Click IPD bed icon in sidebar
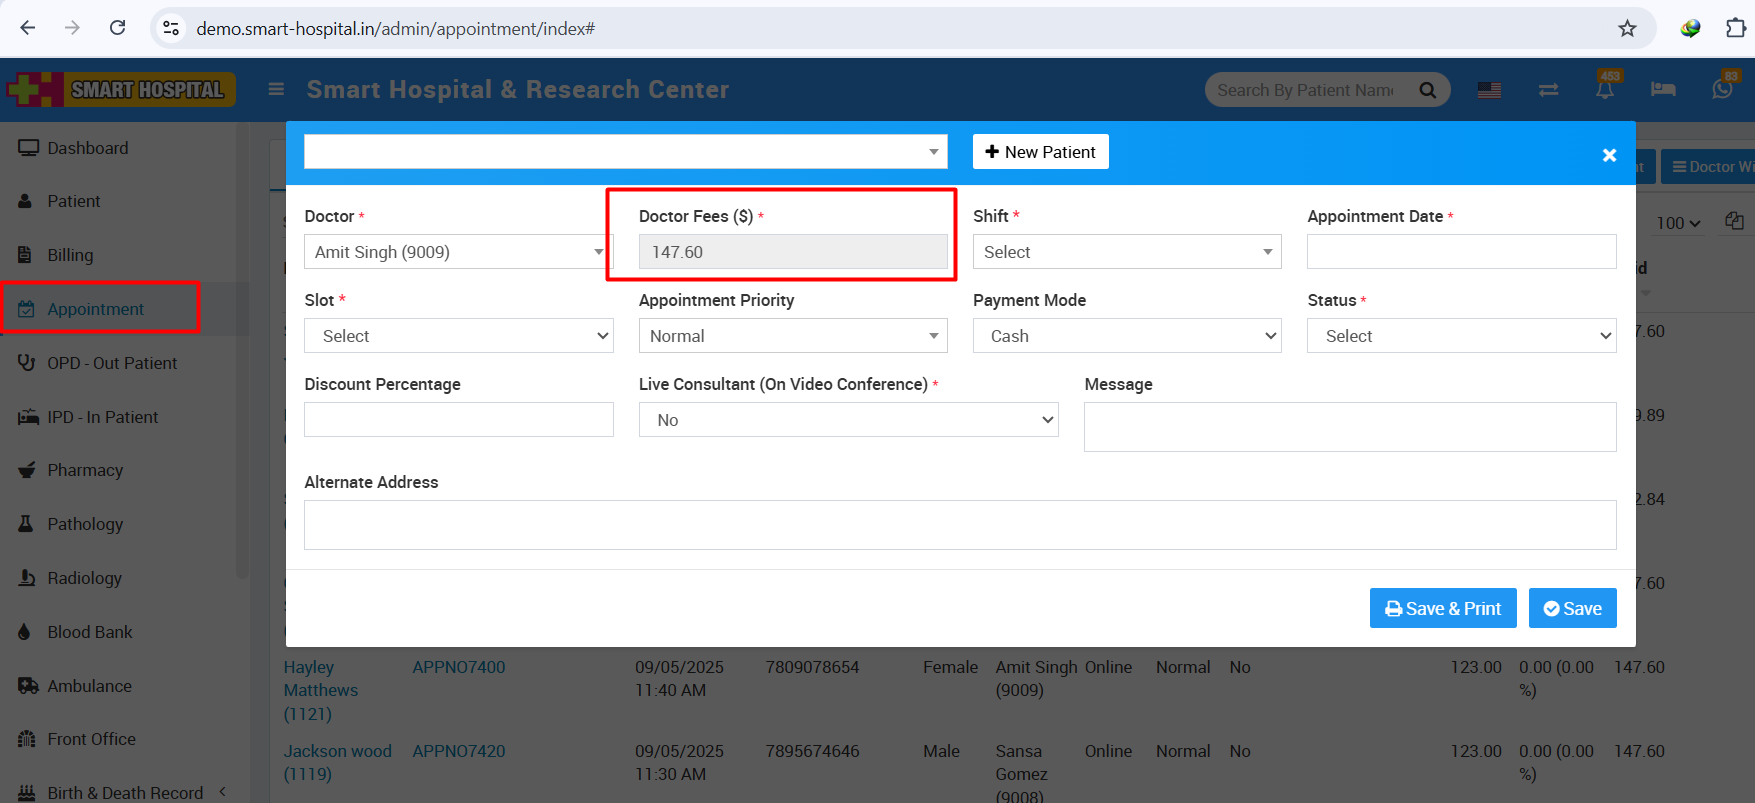This screenshot has height=803, width=1755. 28,417
